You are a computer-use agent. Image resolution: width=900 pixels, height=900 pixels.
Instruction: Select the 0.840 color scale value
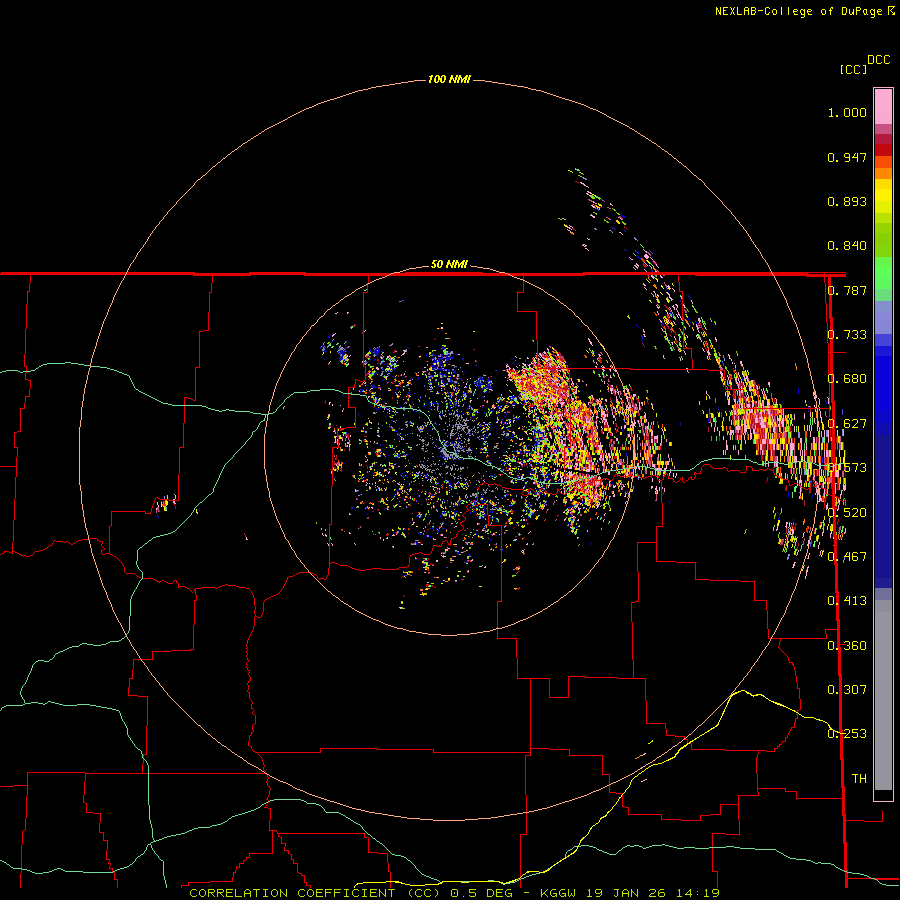(847, 246)
